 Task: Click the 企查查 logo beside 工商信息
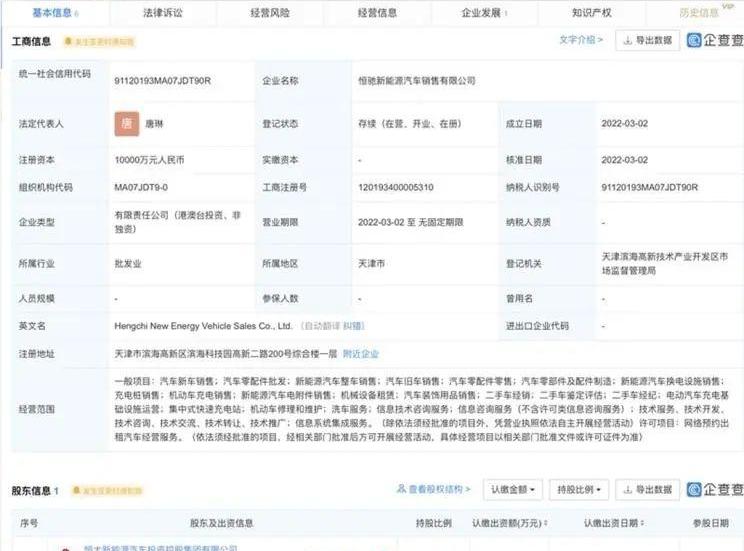pyautogui.click(x=716, y=40)
